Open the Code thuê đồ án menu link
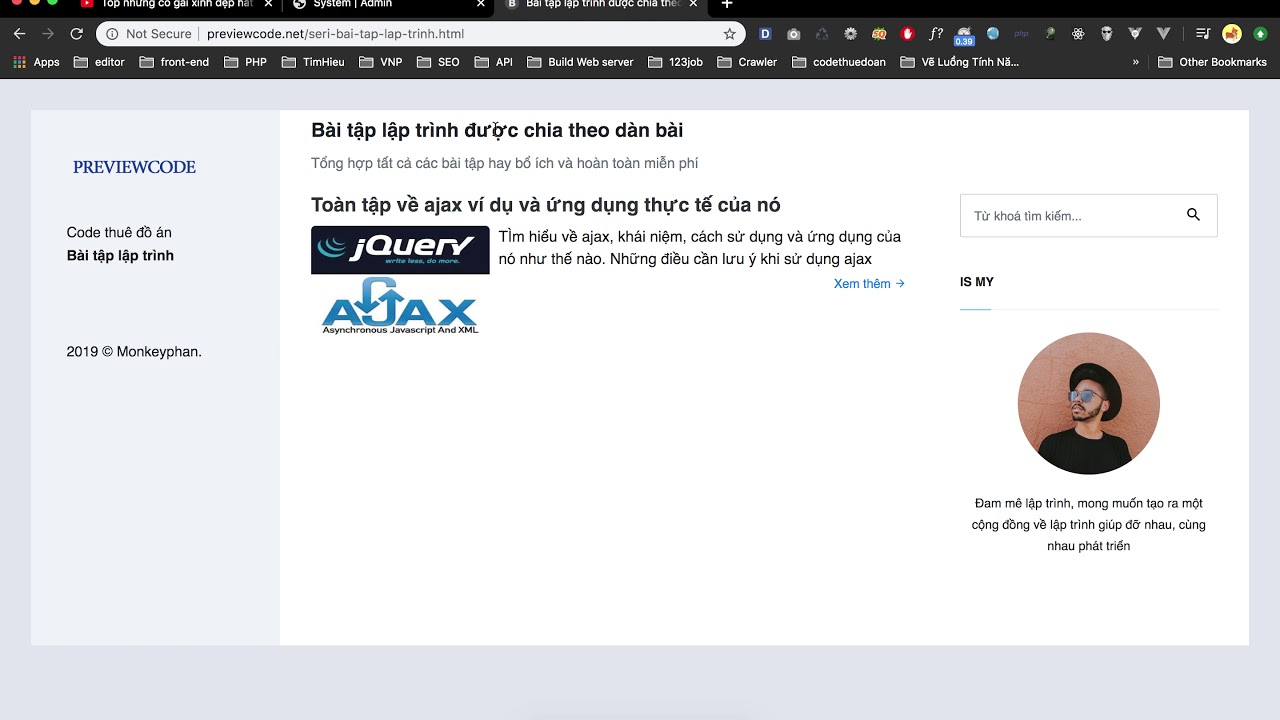Viewport: 1280px width, 720px height. pyautogui.click(x=119, y=232)
